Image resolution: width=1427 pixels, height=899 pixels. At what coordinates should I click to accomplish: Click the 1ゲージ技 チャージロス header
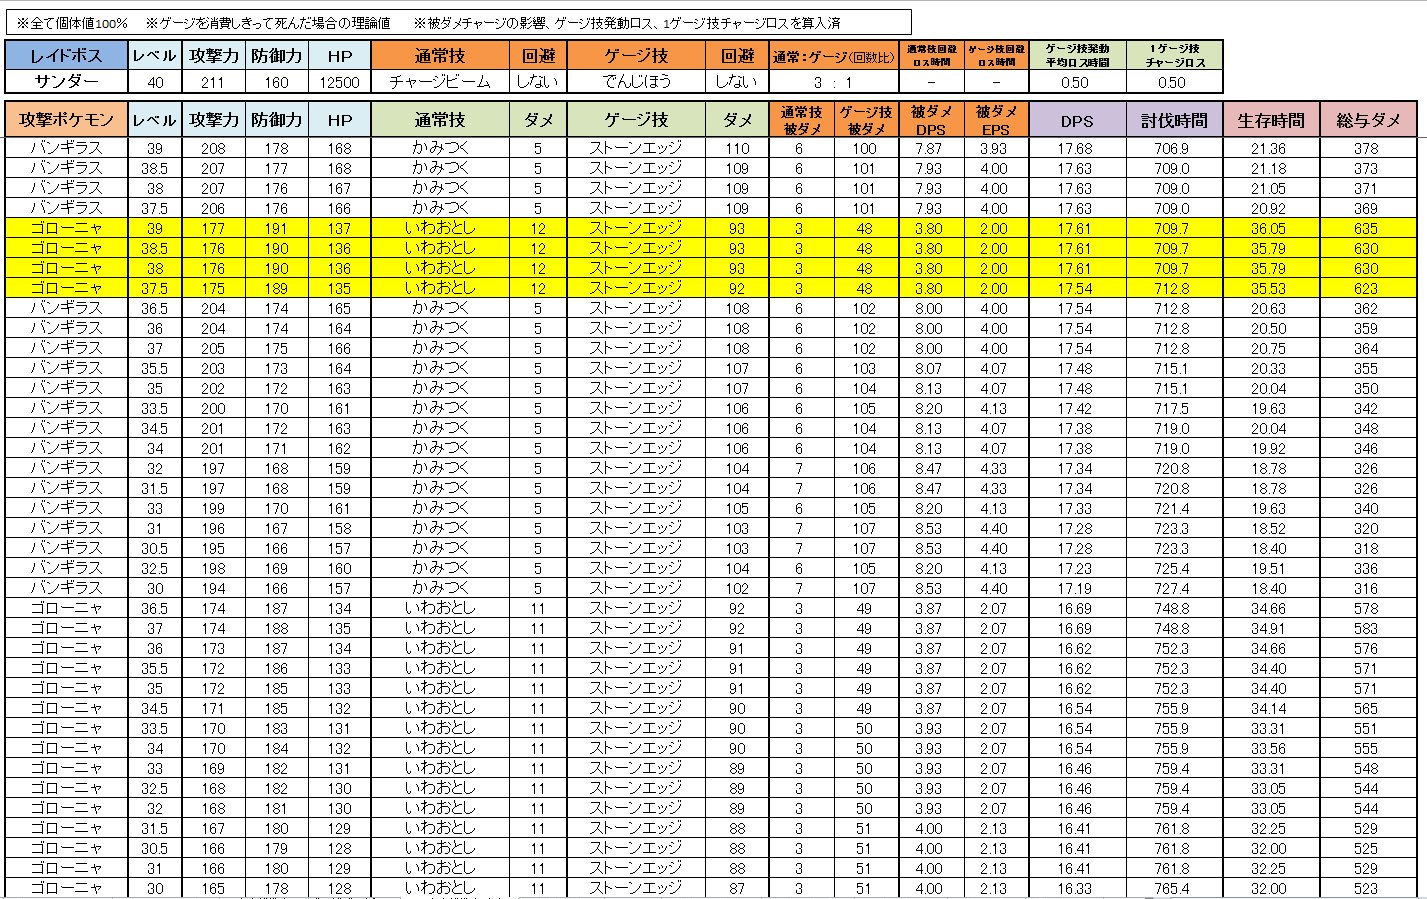tap(1174, 55)
